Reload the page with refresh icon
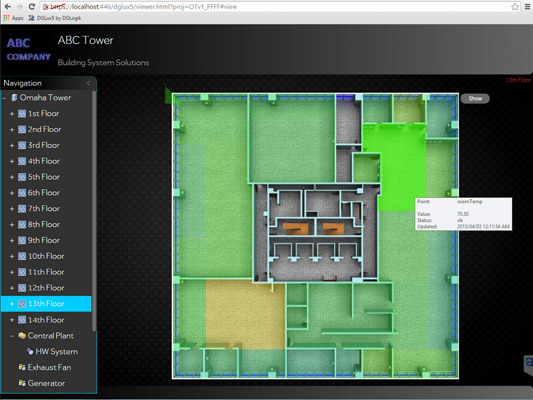The height and width of the screenshot is (400, 533). (32, 6)
